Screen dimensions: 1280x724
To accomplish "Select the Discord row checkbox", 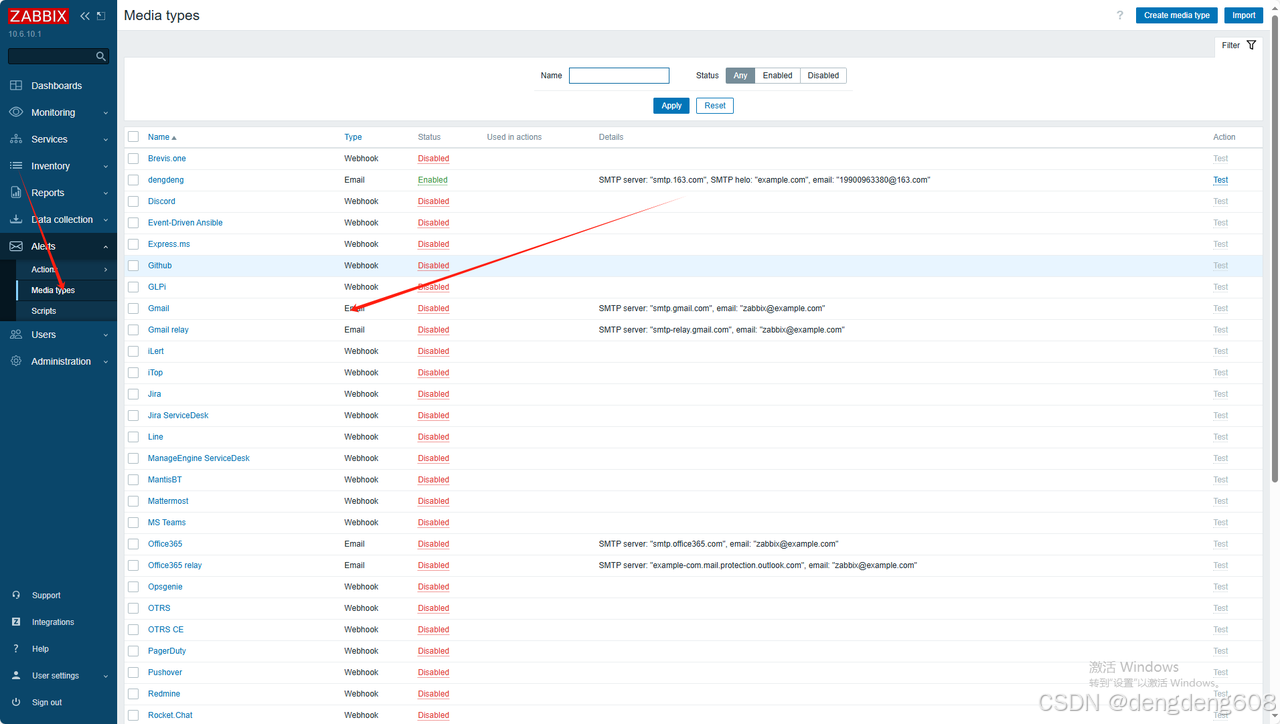I will pos(133,201).
